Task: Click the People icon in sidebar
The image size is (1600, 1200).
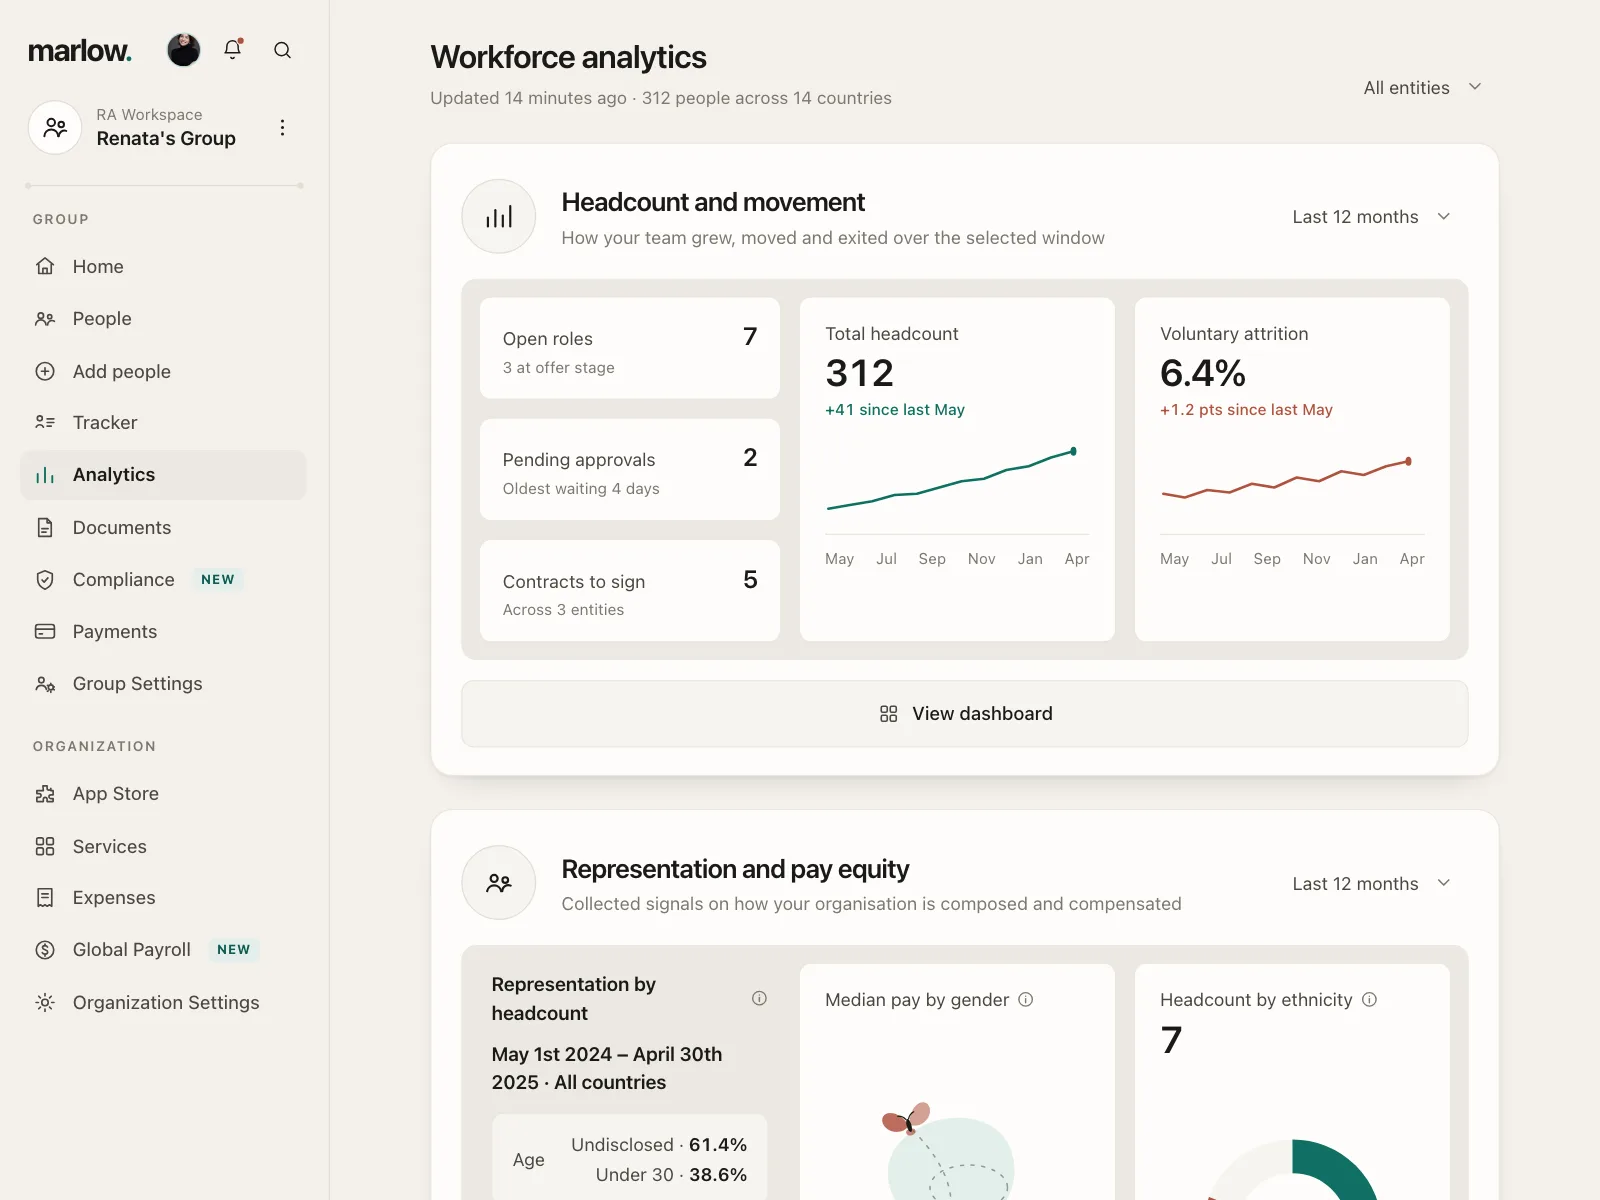Action: (x=45, y=319)
